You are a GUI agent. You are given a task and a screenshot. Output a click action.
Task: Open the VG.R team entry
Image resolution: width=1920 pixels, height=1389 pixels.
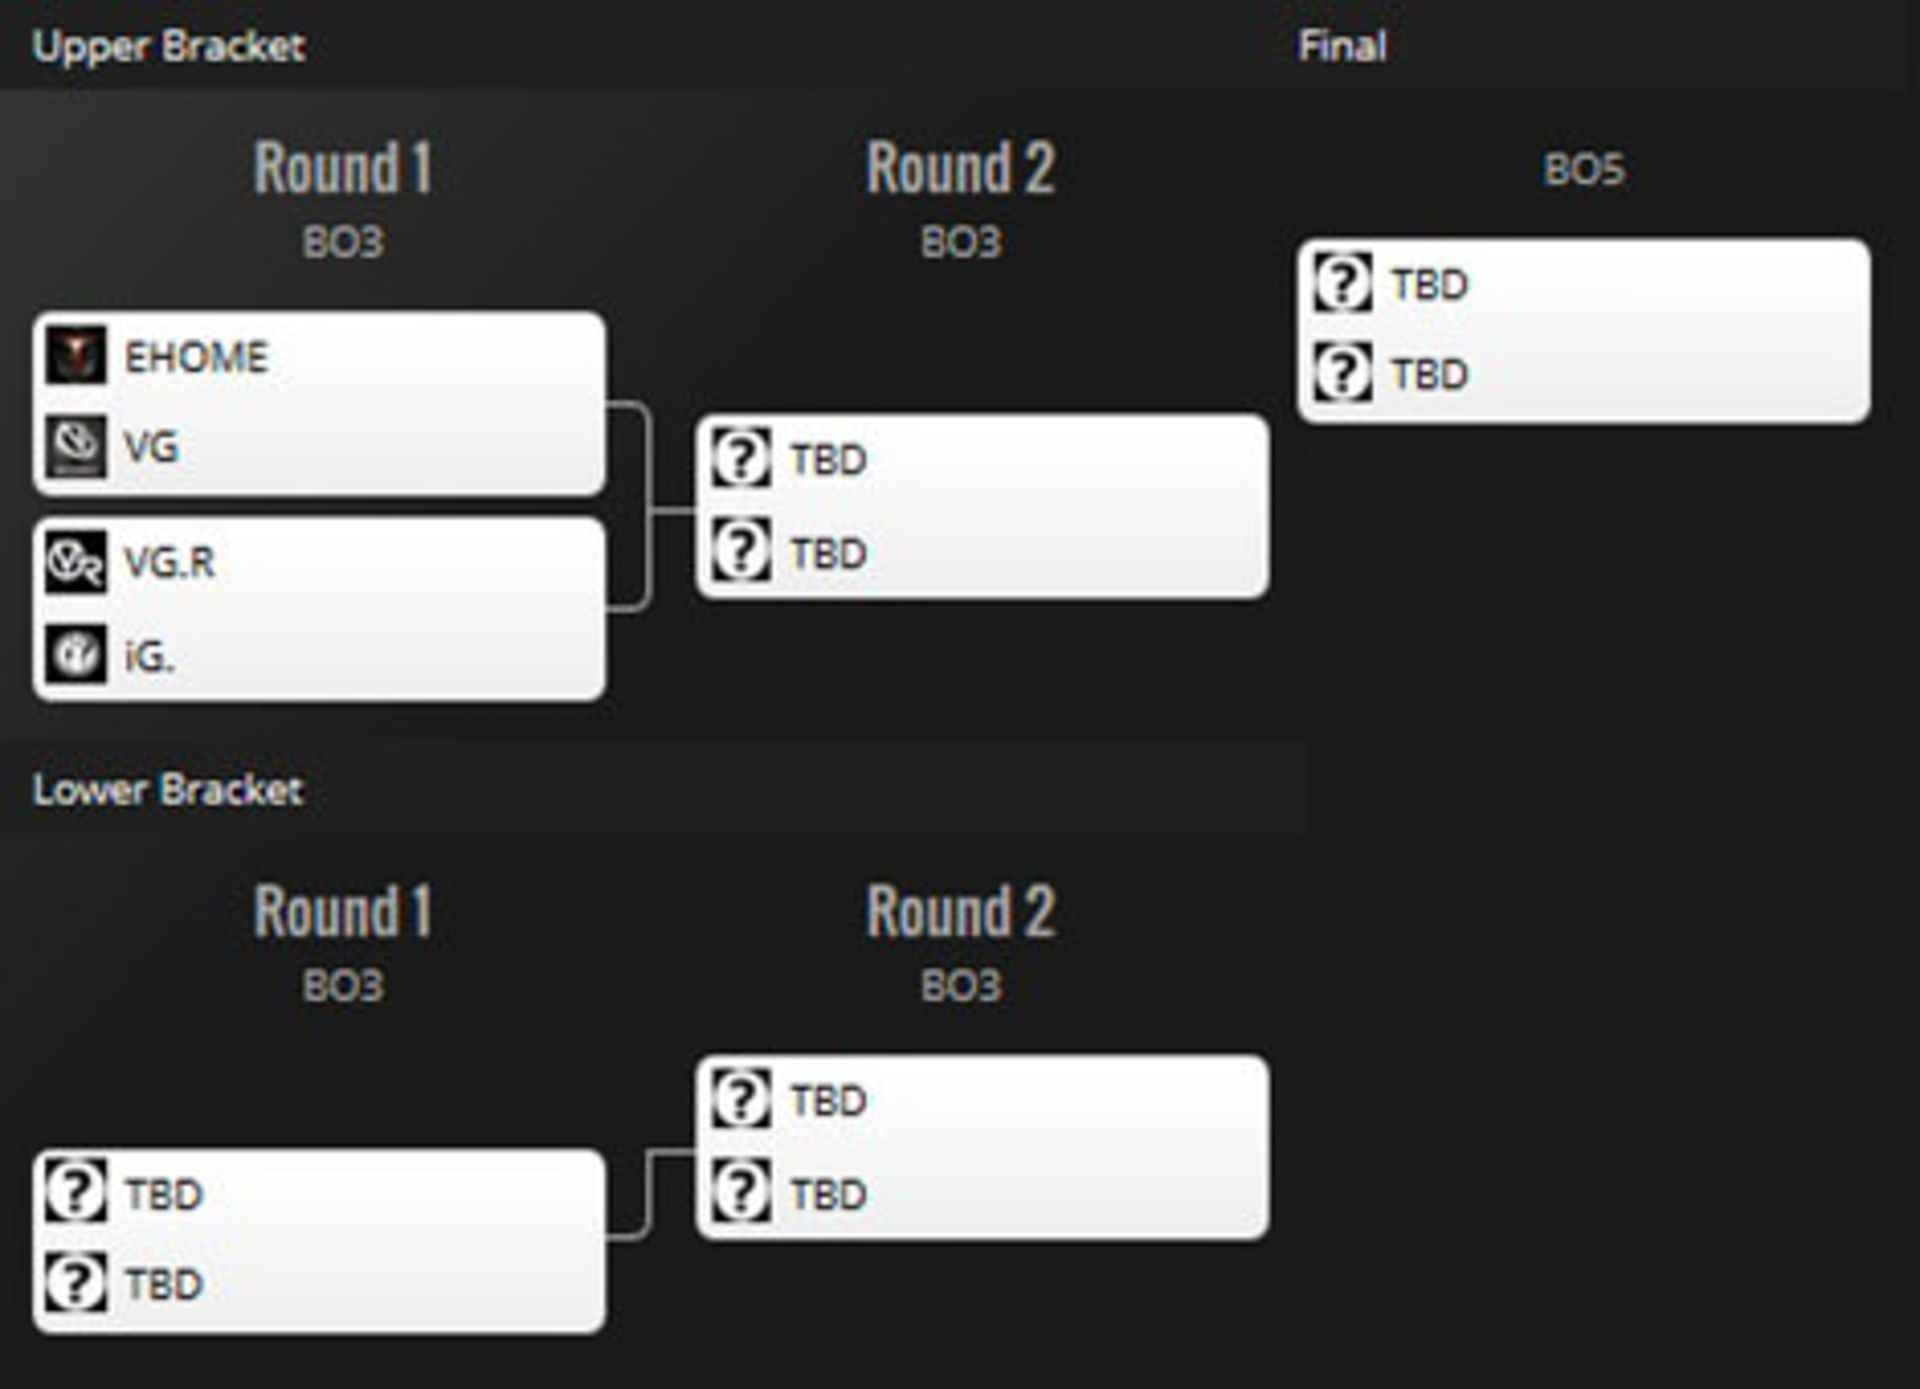pos(169,563)
